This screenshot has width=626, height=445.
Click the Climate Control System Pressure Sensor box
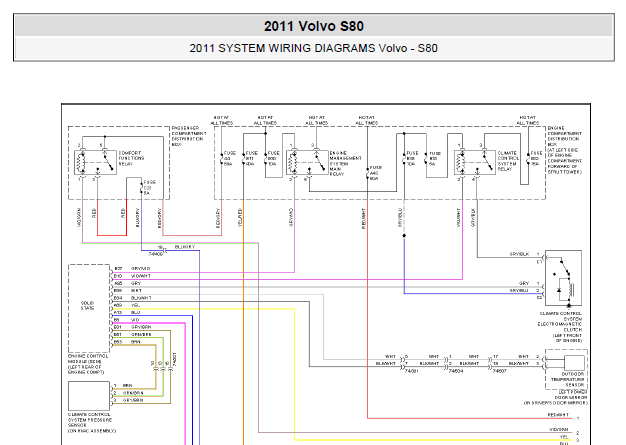coord(89,396)
